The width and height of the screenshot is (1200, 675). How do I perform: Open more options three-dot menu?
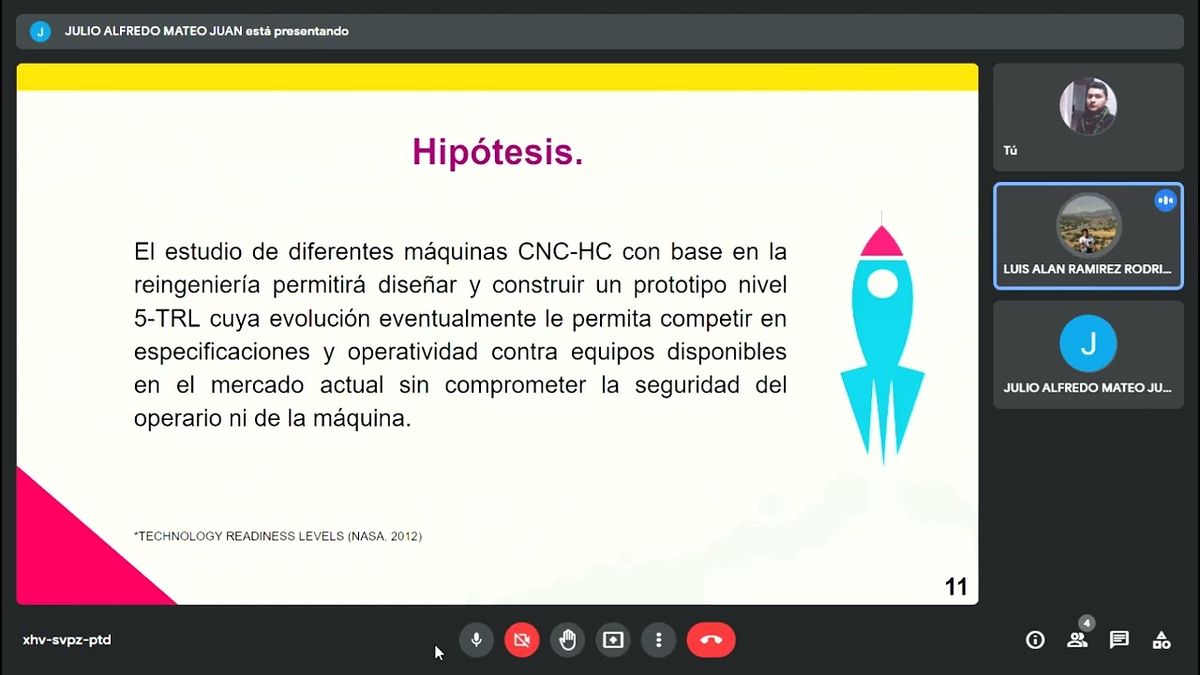coord(658,640)
